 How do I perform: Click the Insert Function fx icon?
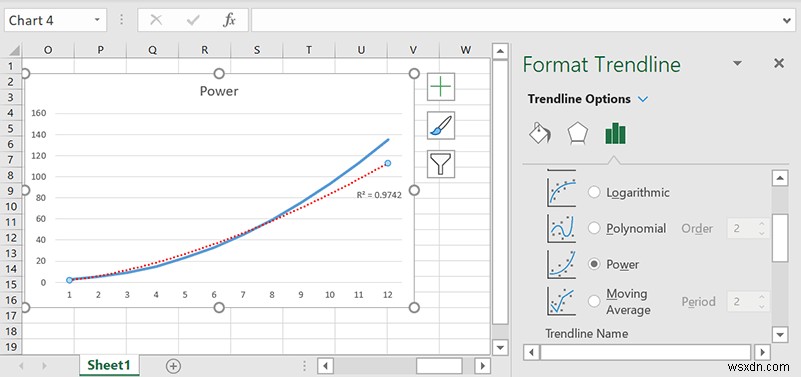[x=229, y=20]
